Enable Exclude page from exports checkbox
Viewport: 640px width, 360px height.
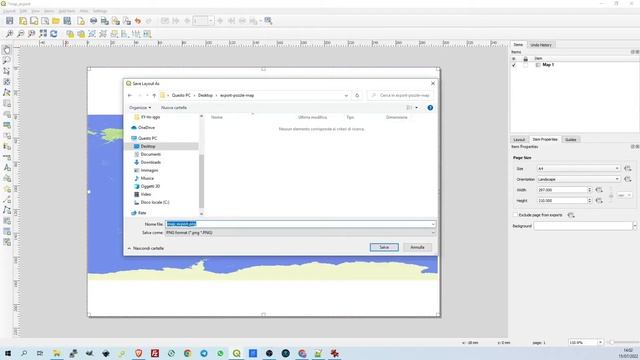coord(515,215)
